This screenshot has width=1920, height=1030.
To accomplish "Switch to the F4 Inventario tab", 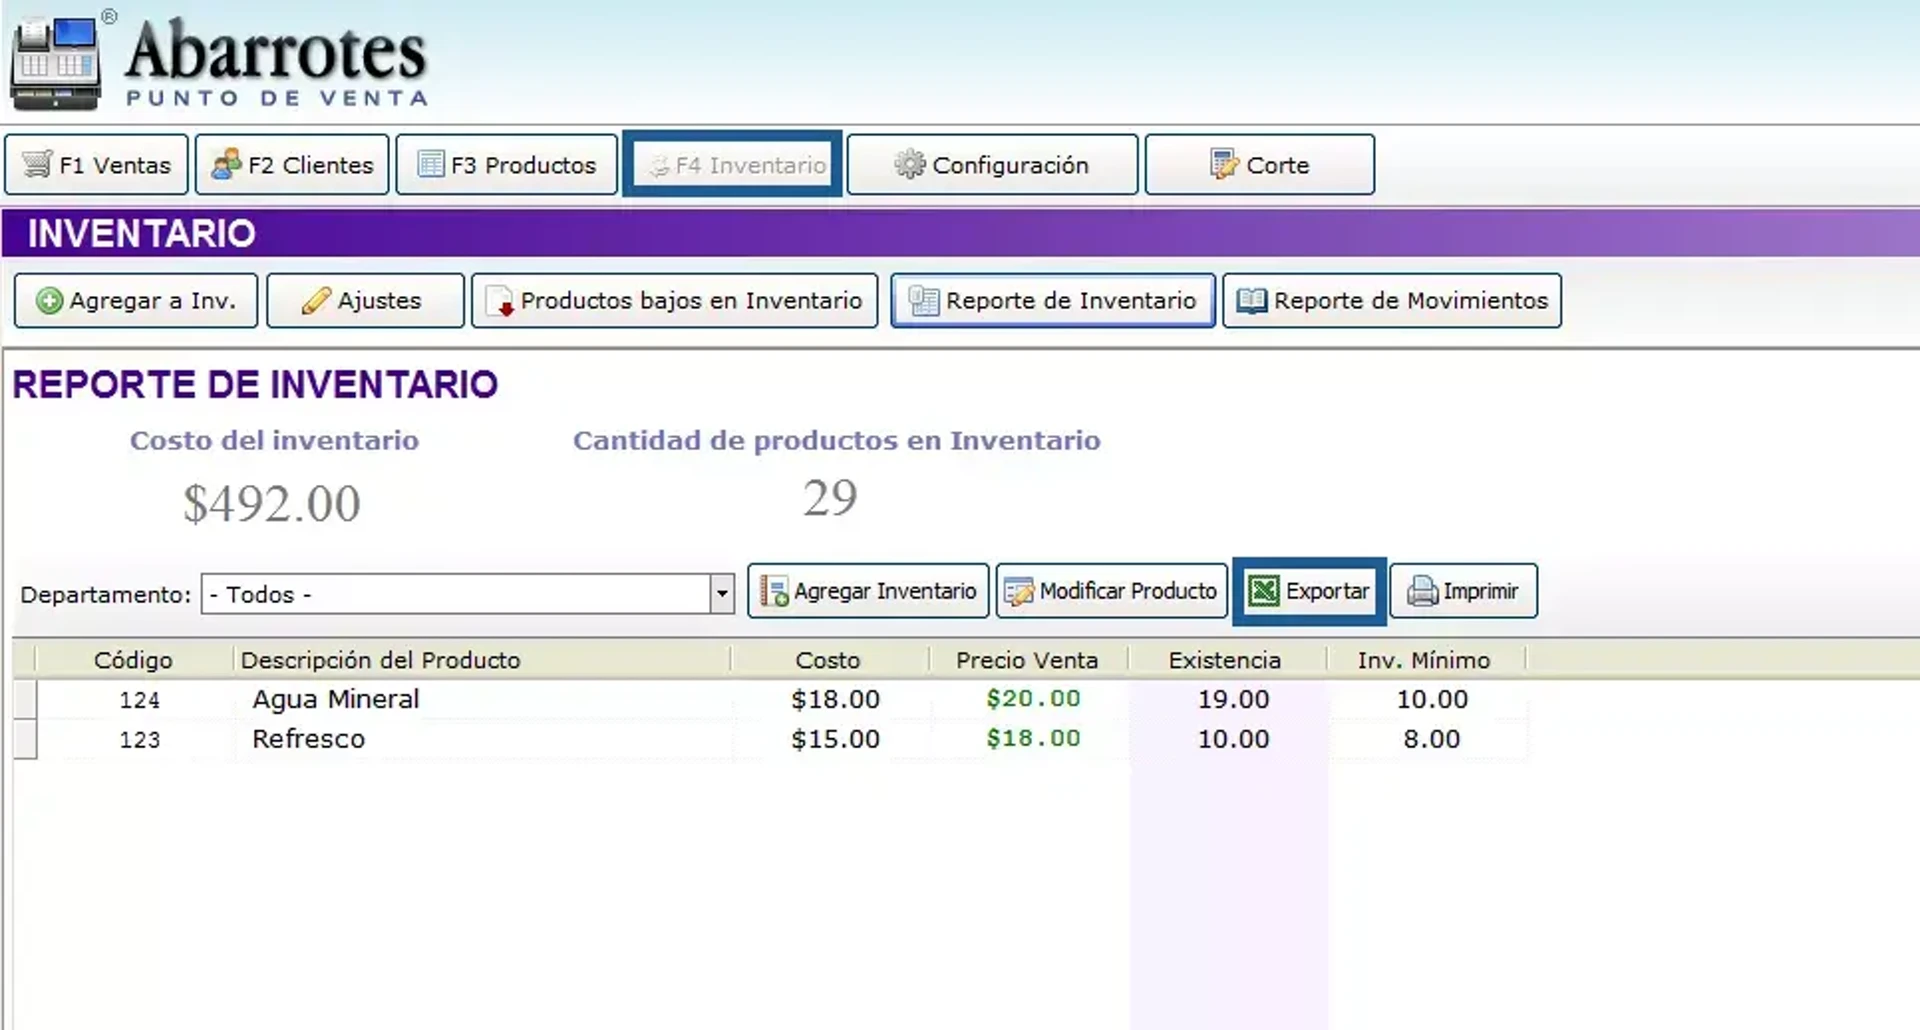I will pos(732,165).
